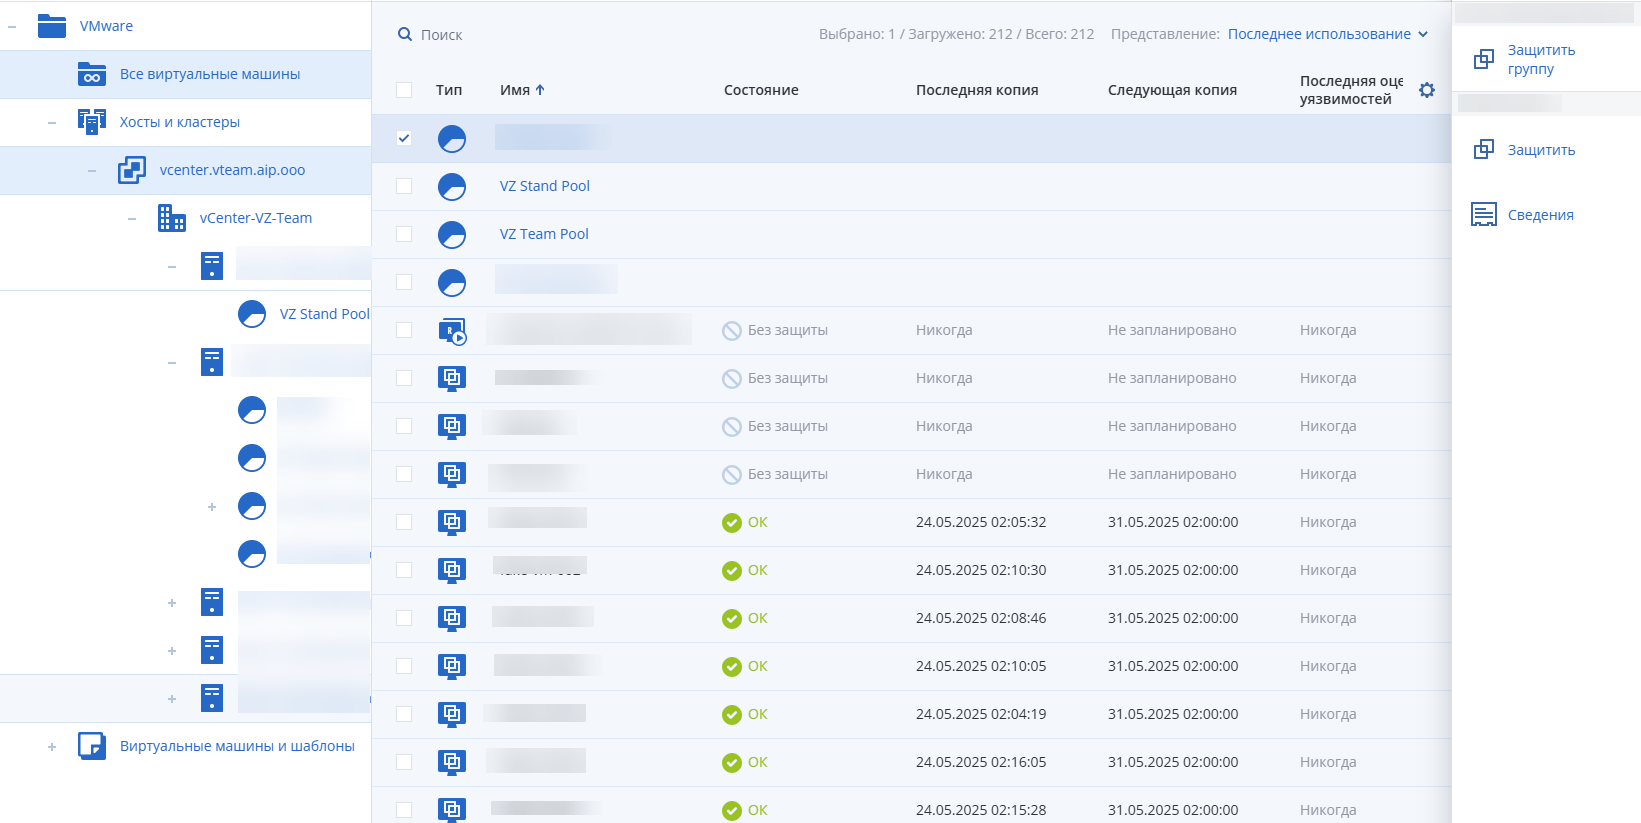Viewport: 1641px width, 823px height.
Task: Open the 'Последнее использование' view dropdown
Action: [x=1327, y=34]
